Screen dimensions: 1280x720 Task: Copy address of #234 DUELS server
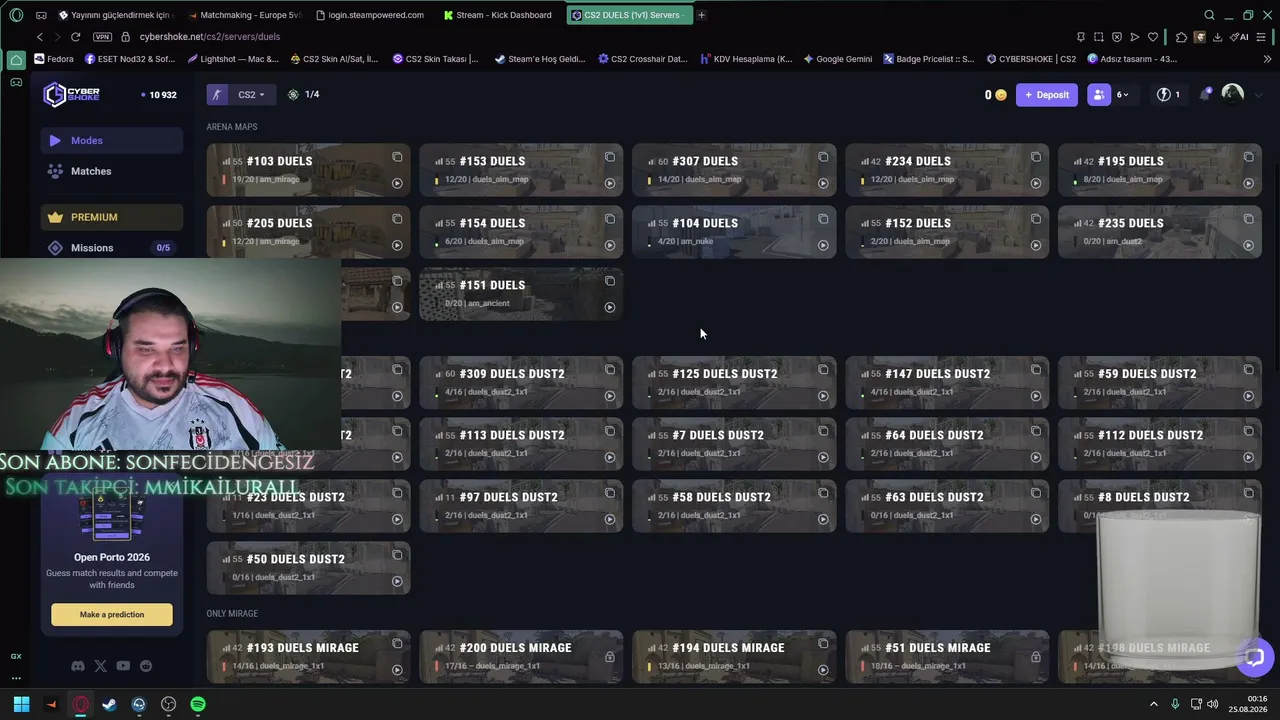[x=1036, y=157]
